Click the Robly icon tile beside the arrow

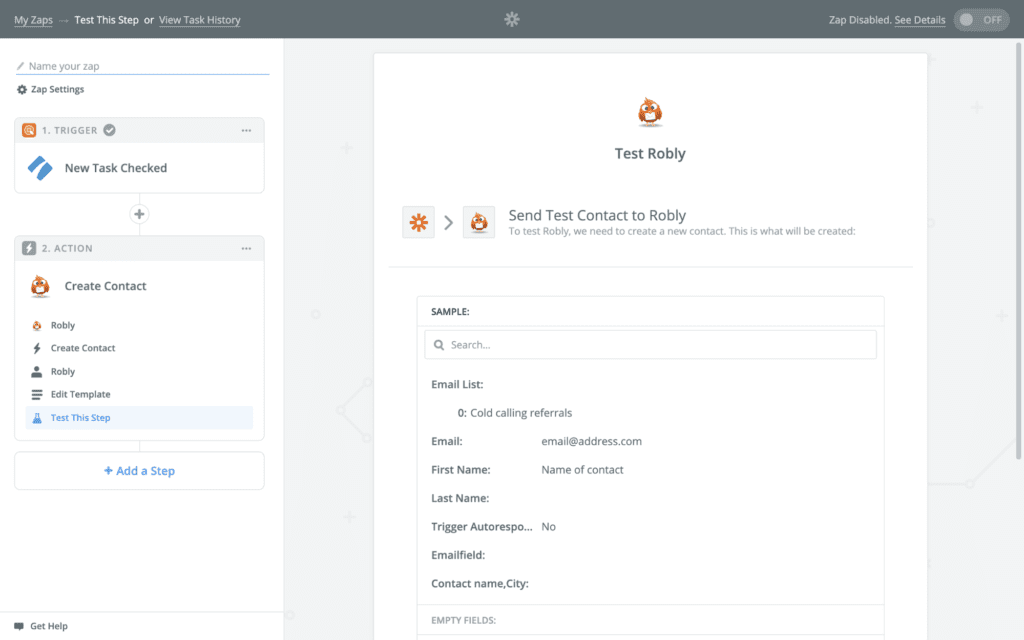479,222
